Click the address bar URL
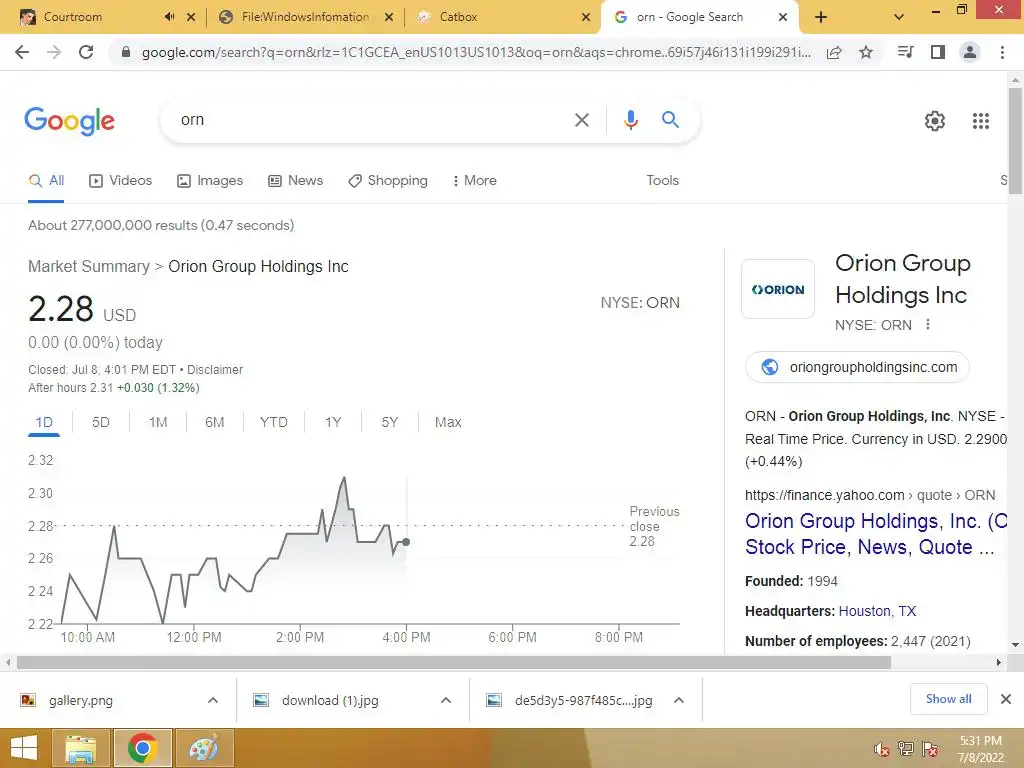1024x768 pixels. coord(475,52)
